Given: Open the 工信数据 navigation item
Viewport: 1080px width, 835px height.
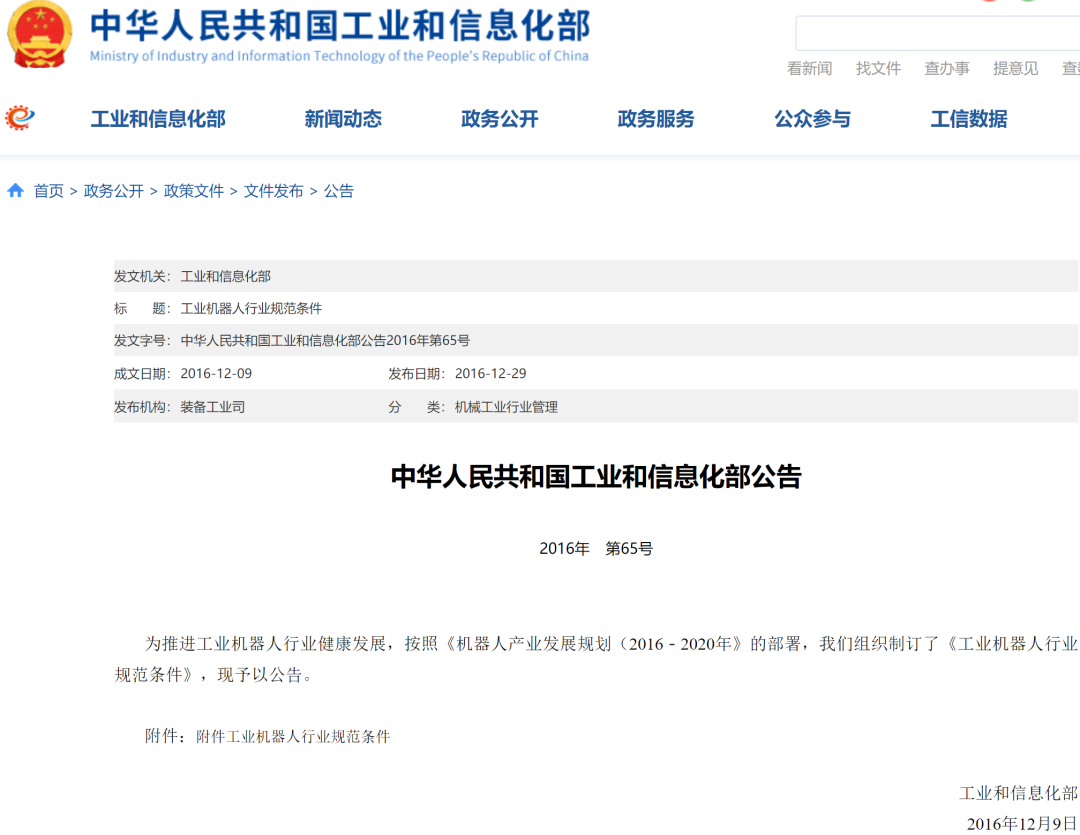Looking at the screenshot, I should tap(969, 119).
